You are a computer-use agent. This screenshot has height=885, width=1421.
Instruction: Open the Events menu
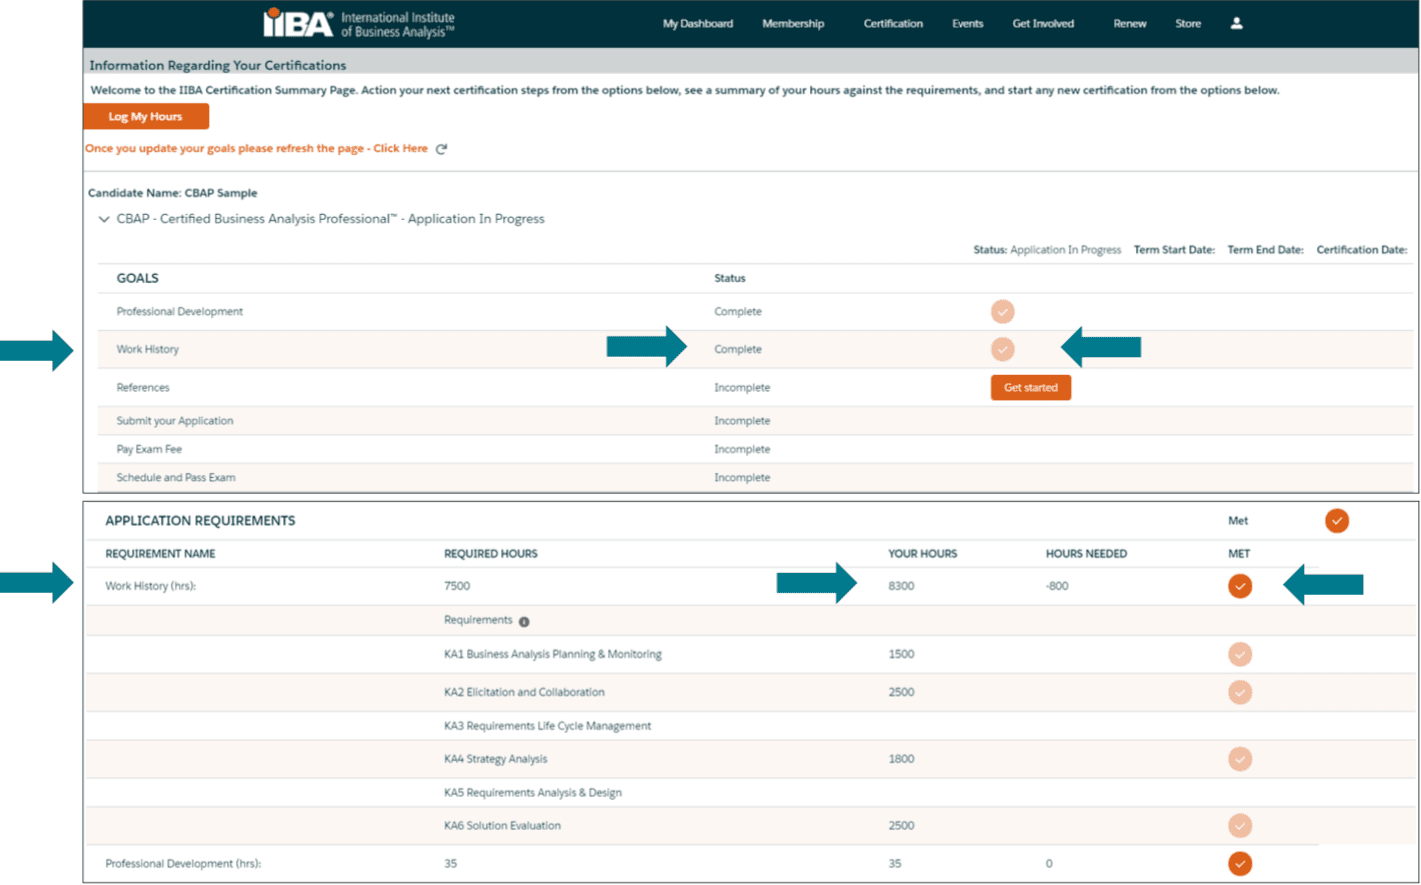click(x=967, y=24)
